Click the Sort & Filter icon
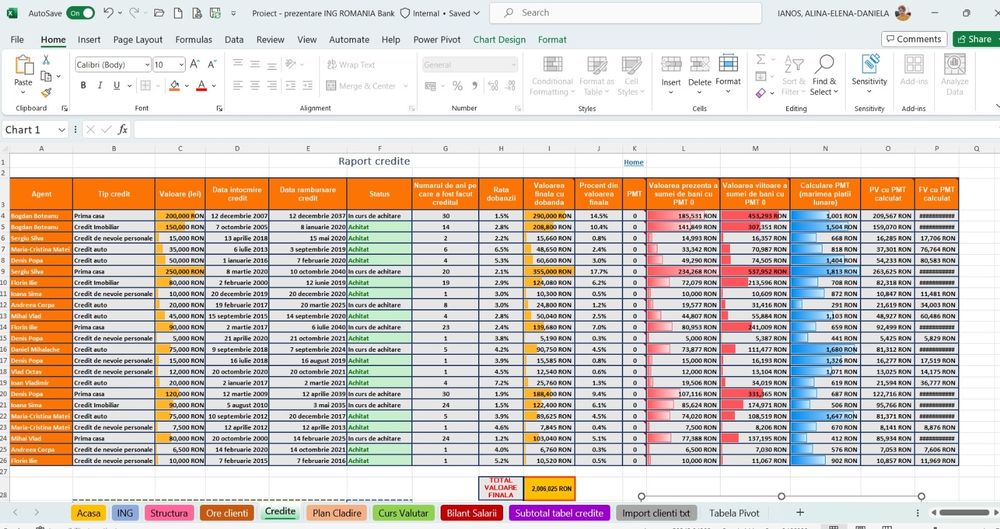The height and width of the screenshot is (529, 1000). coord(794,65)
